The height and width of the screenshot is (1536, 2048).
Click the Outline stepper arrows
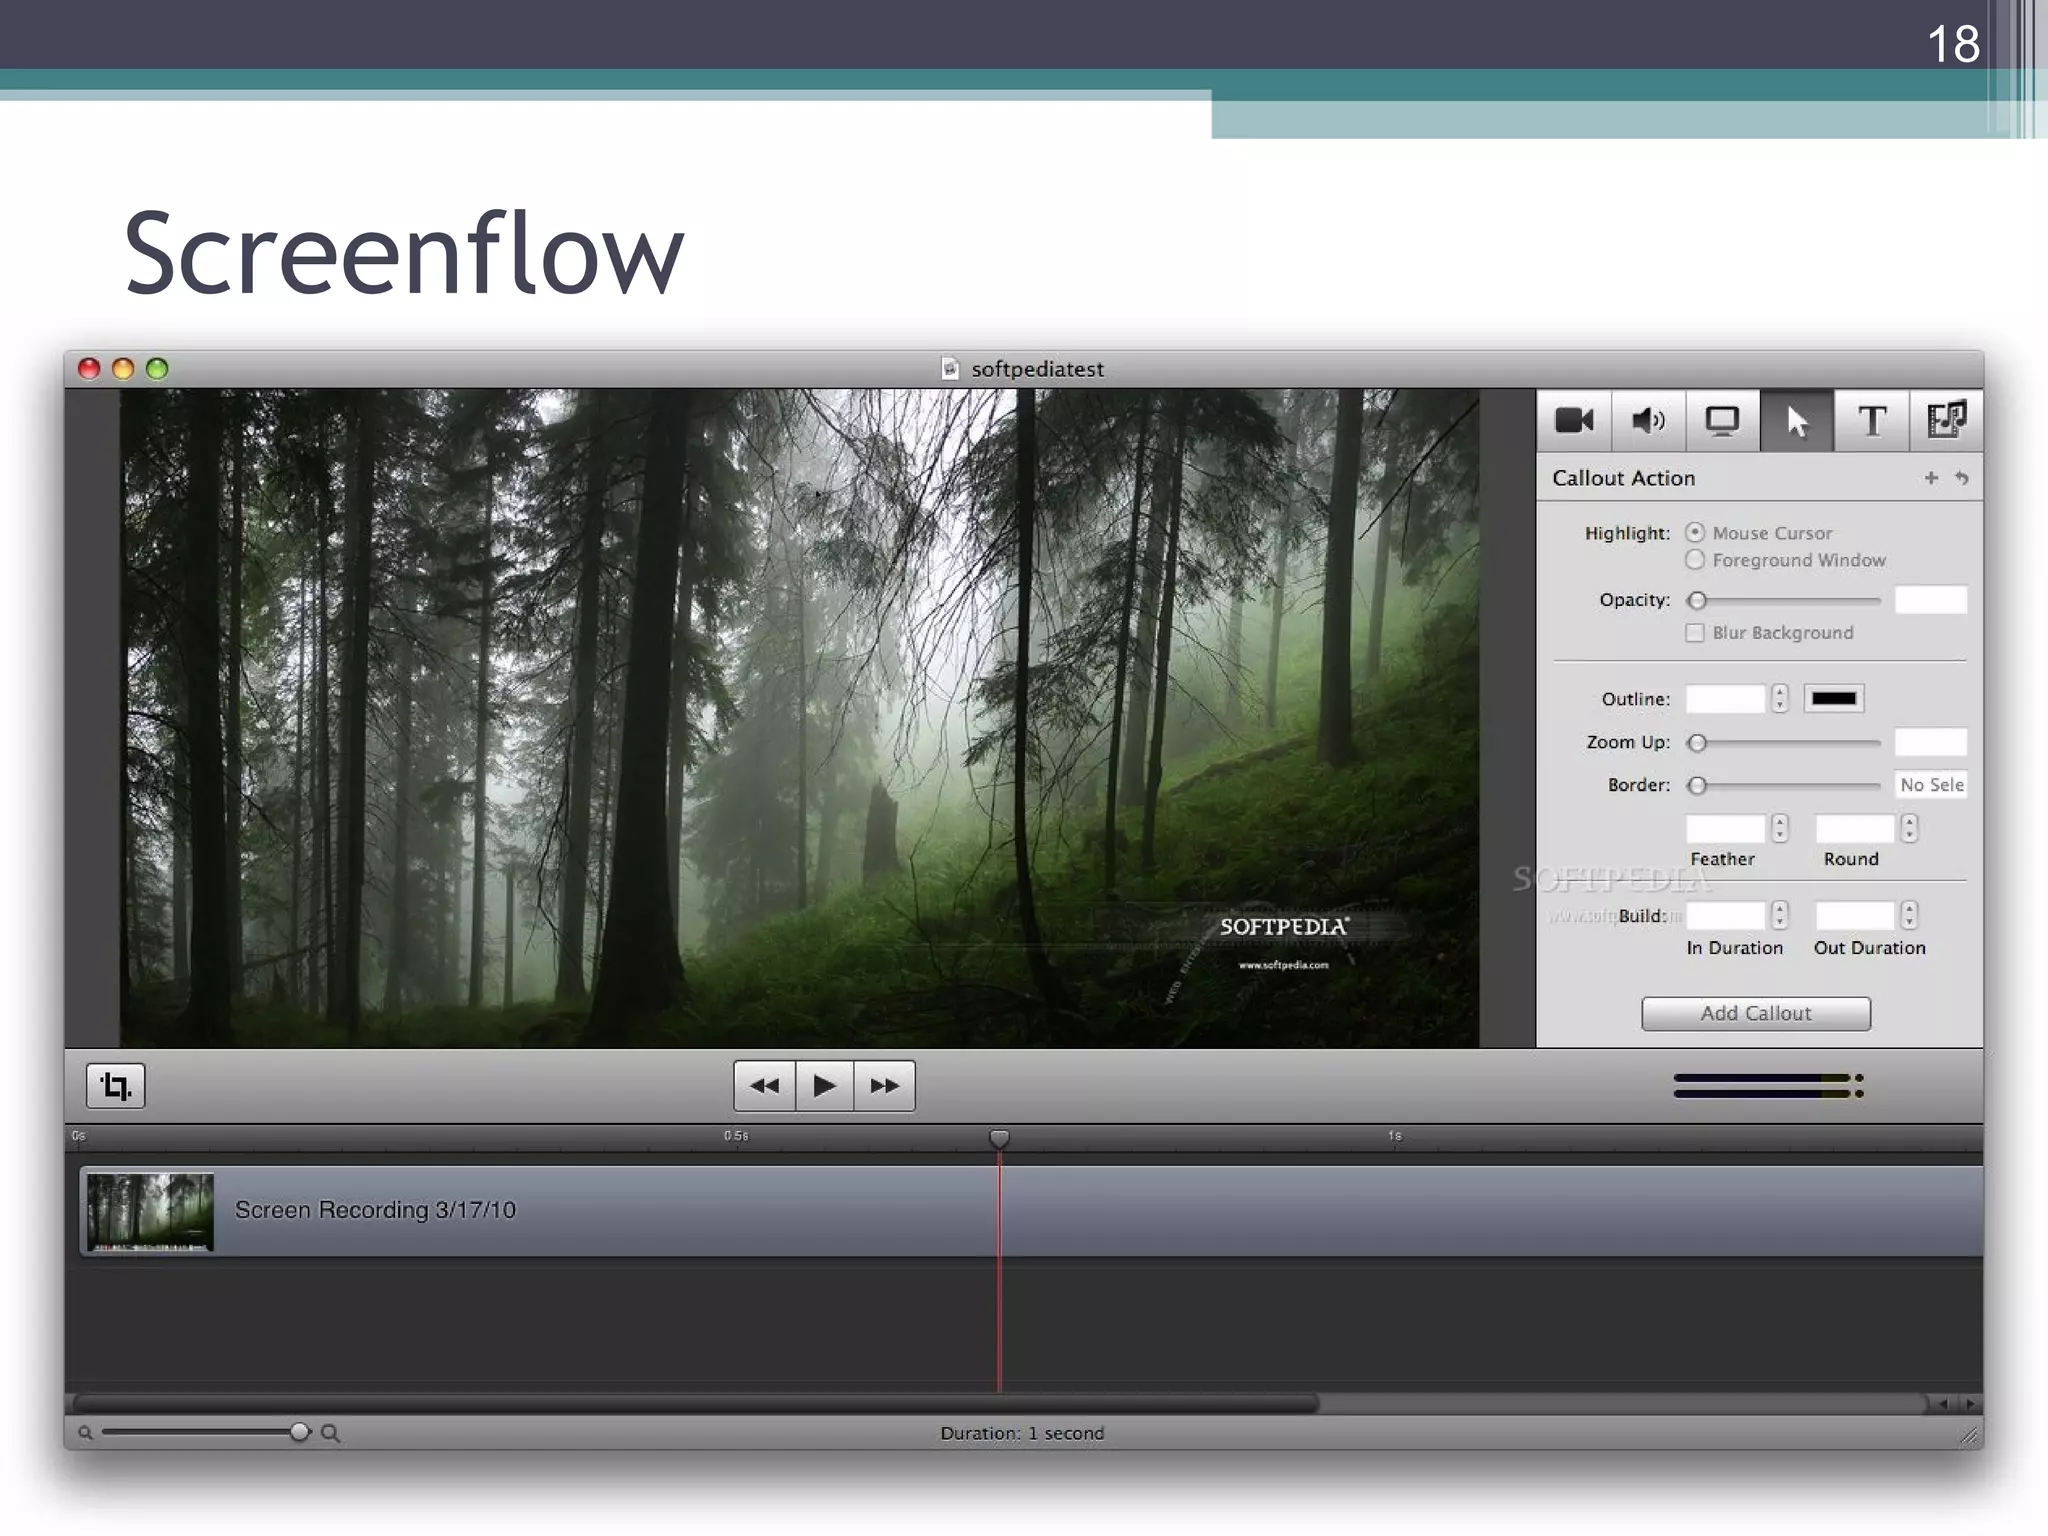coord(1779,699)
